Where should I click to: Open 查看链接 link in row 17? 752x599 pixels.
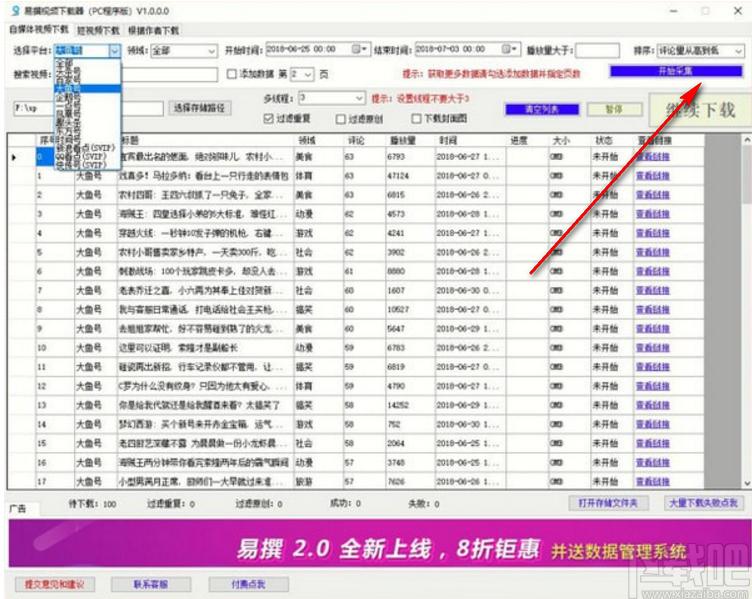(653, 482)
